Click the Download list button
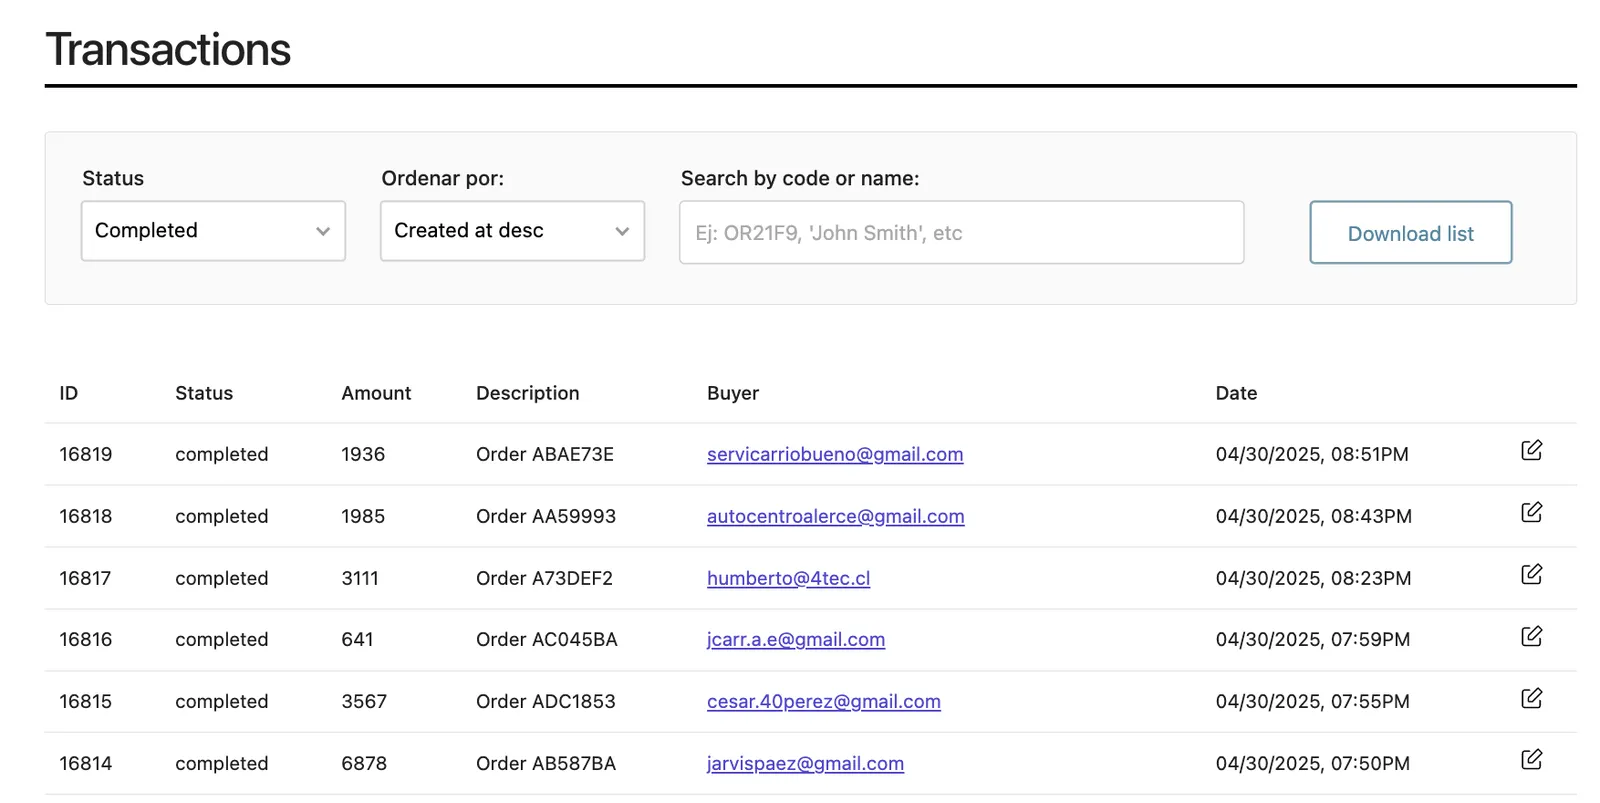Image resolution: width=1600 pixels, height=803 pixels. coord(1410,233)
